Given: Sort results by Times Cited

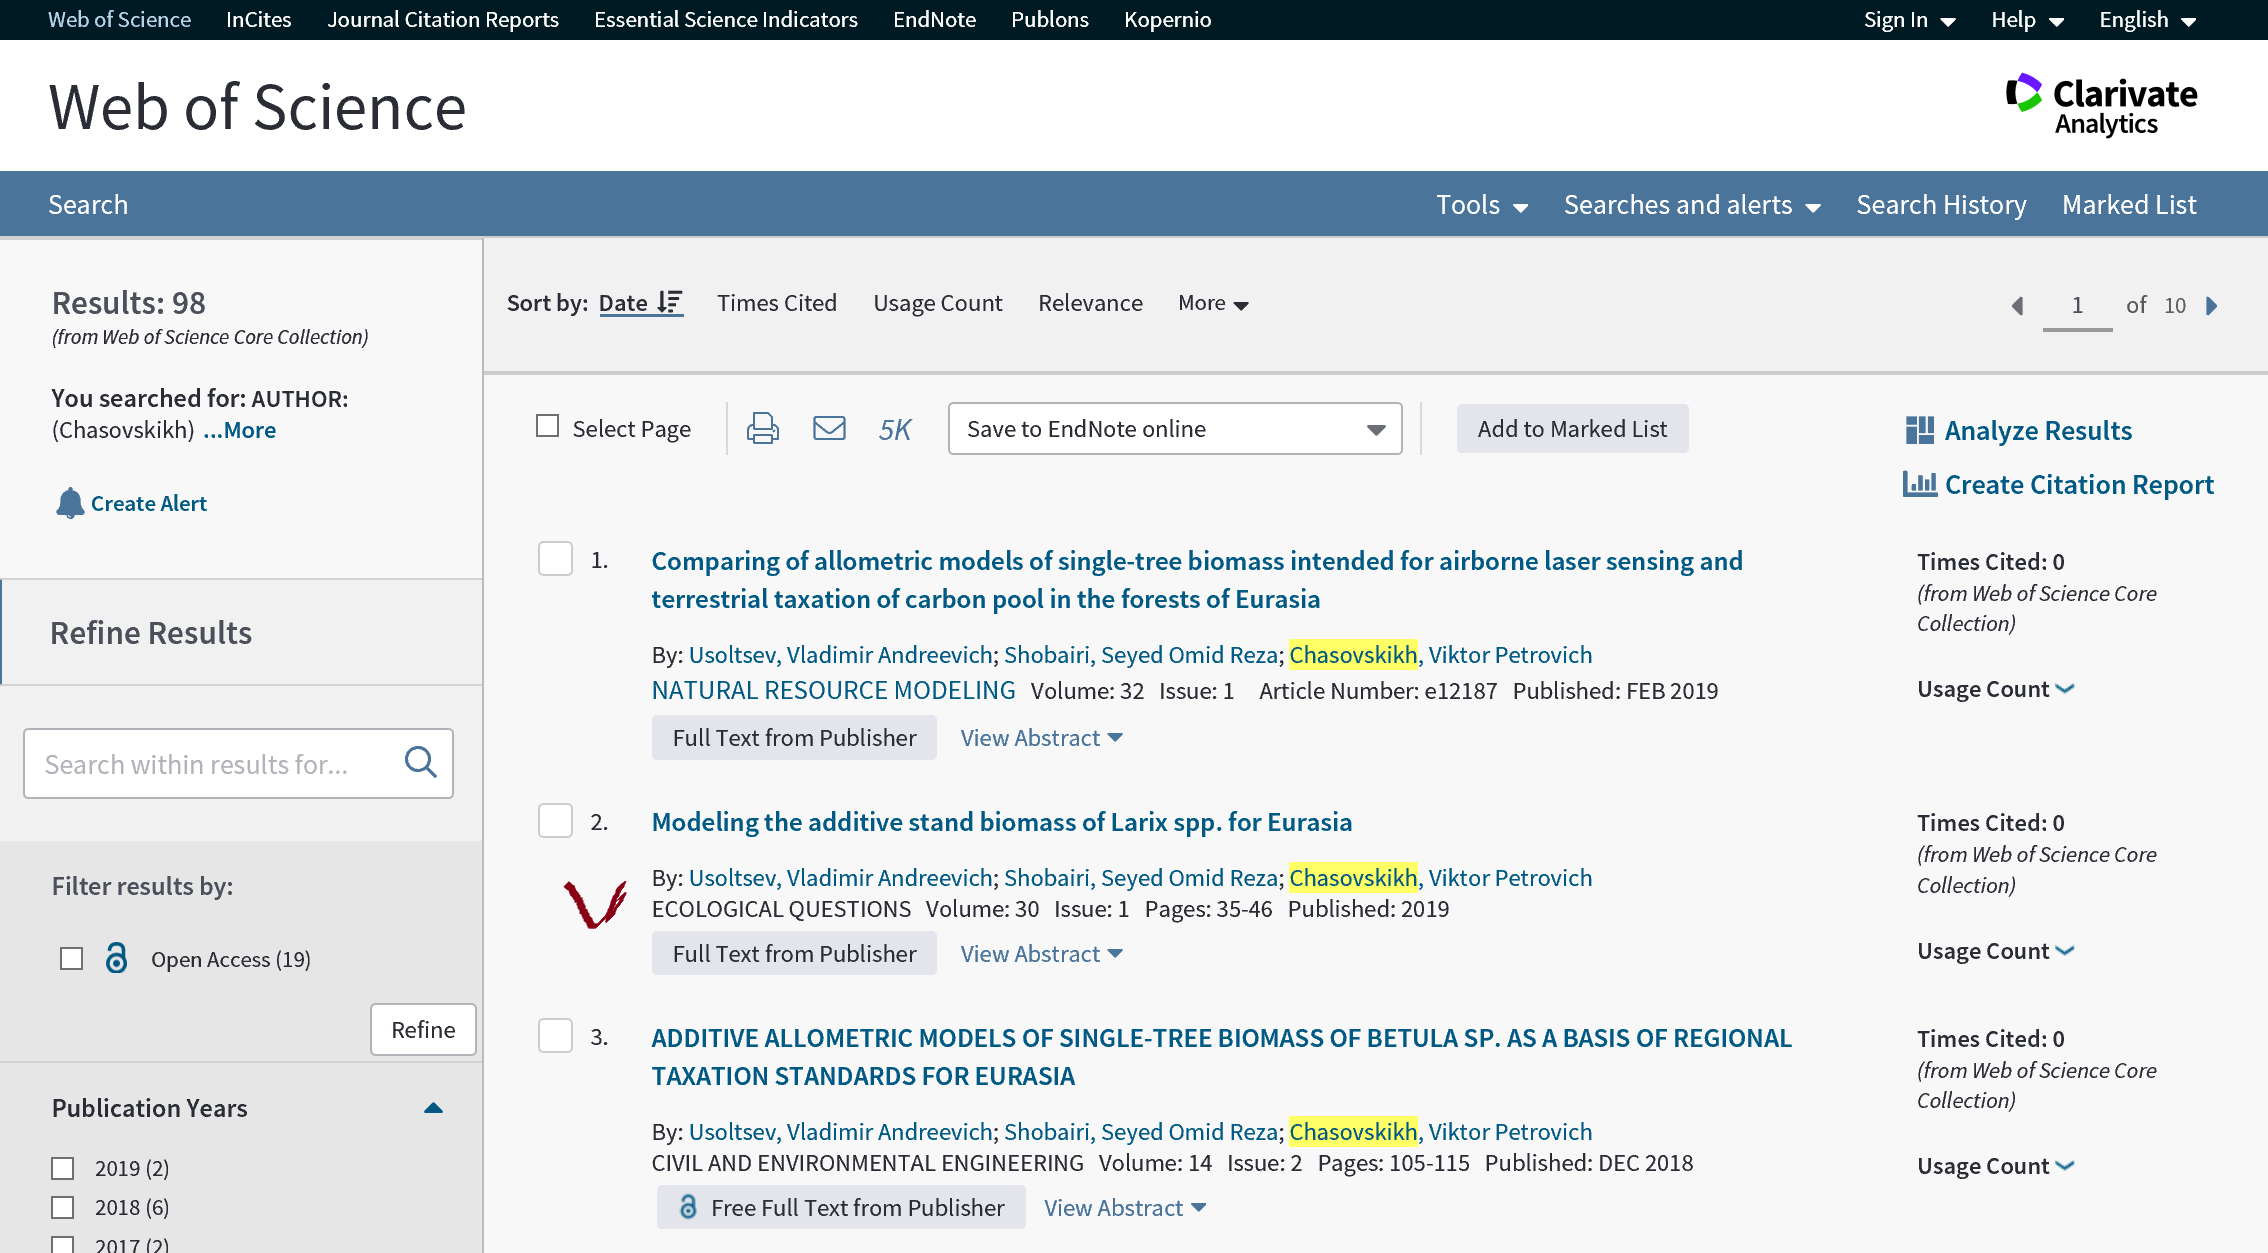Looking at the screenshot, I should [x=776, y=303].
